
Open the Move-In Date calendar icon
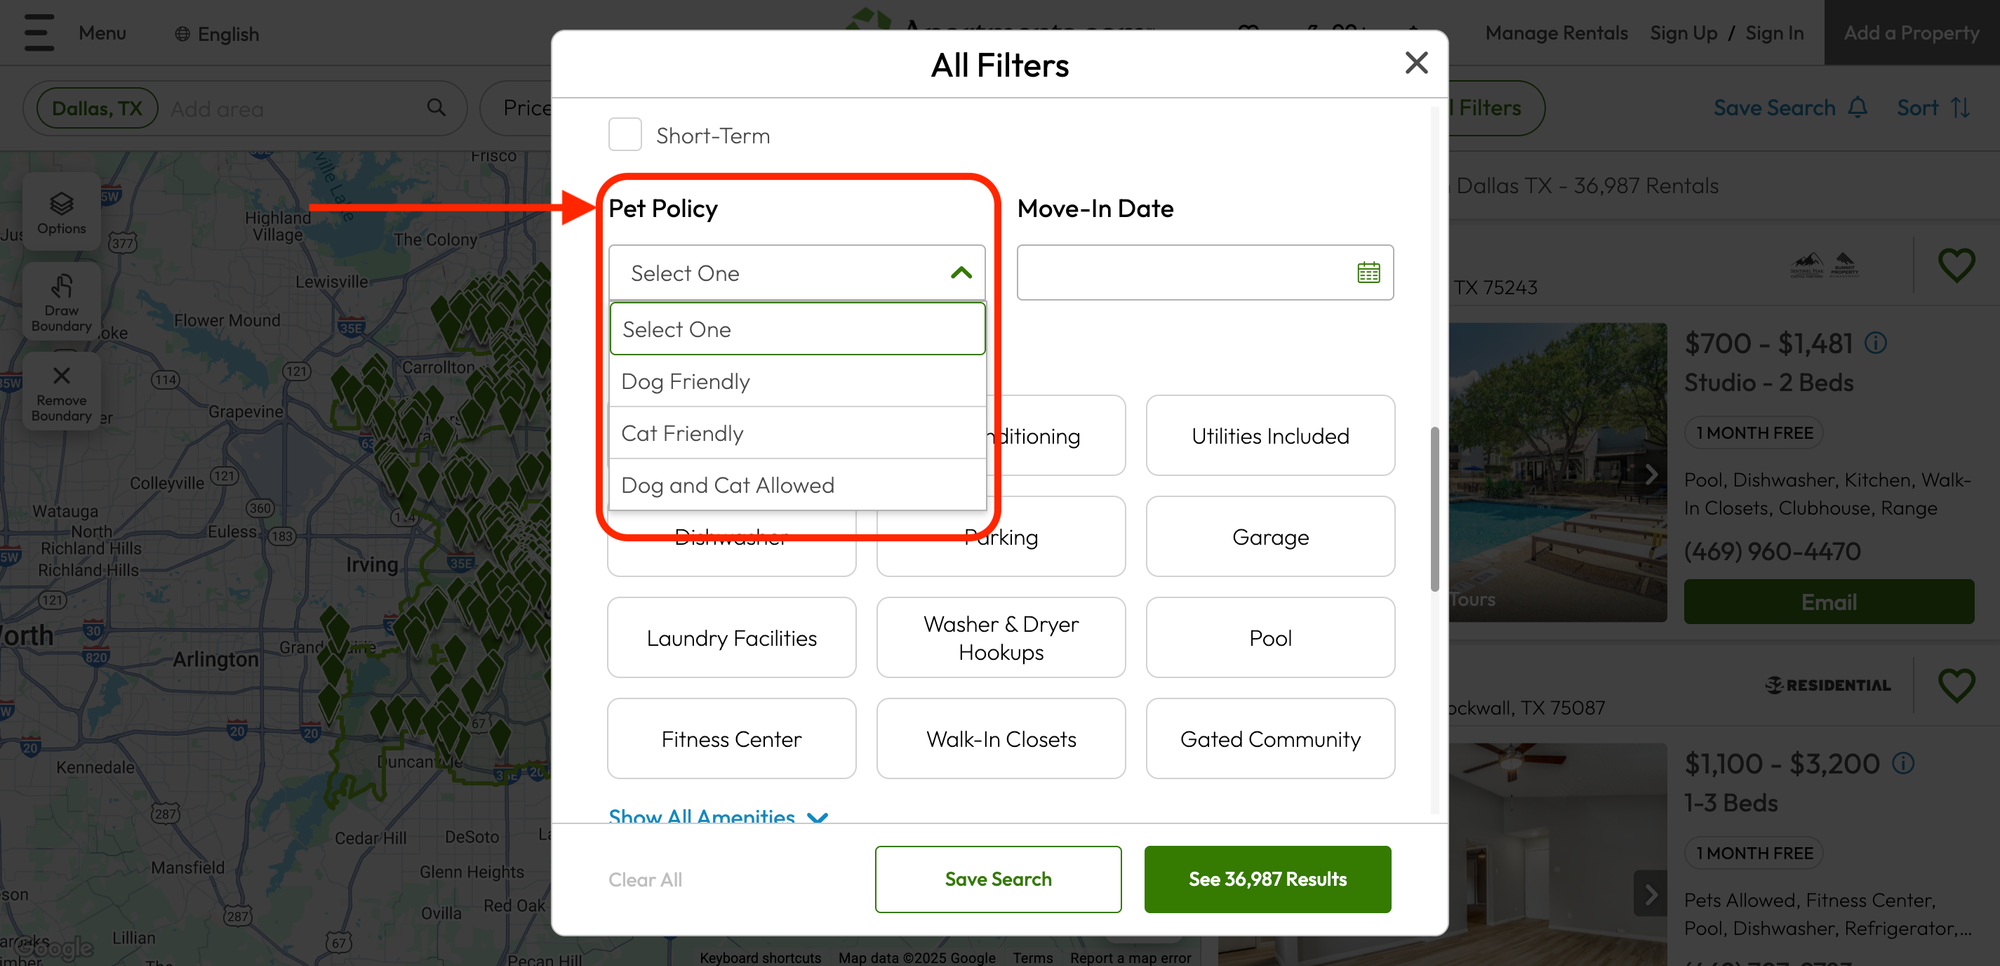click(x=1368, y=272)
